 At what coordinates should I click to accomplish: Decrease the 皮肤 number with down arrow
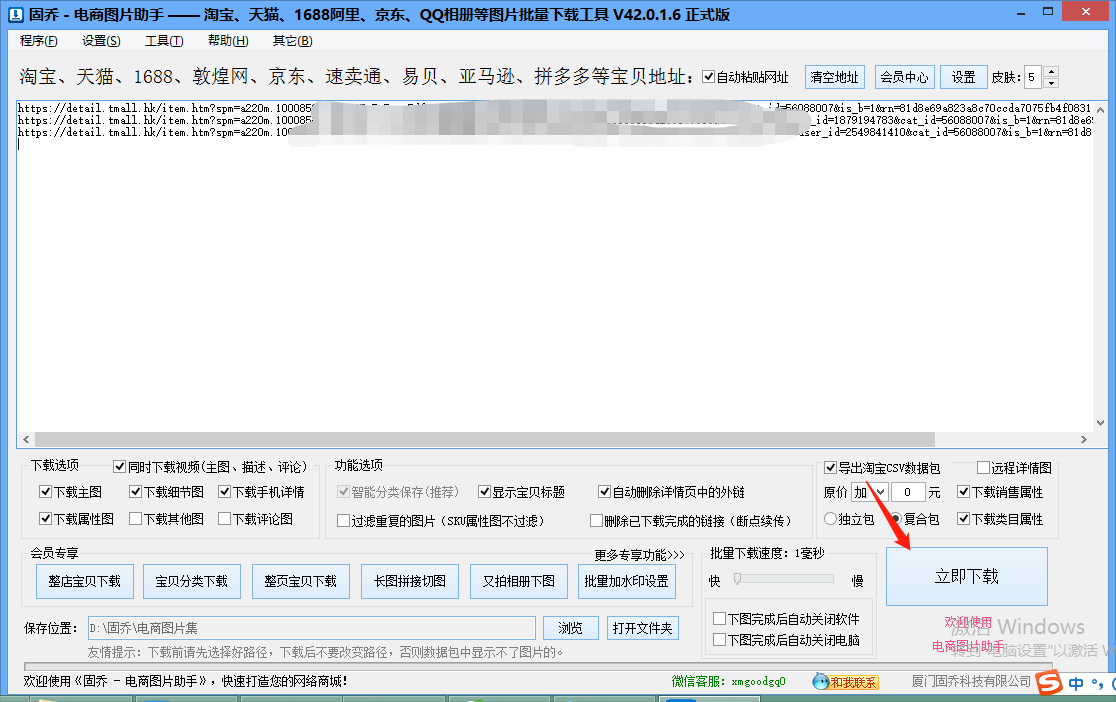point(1051,83)
